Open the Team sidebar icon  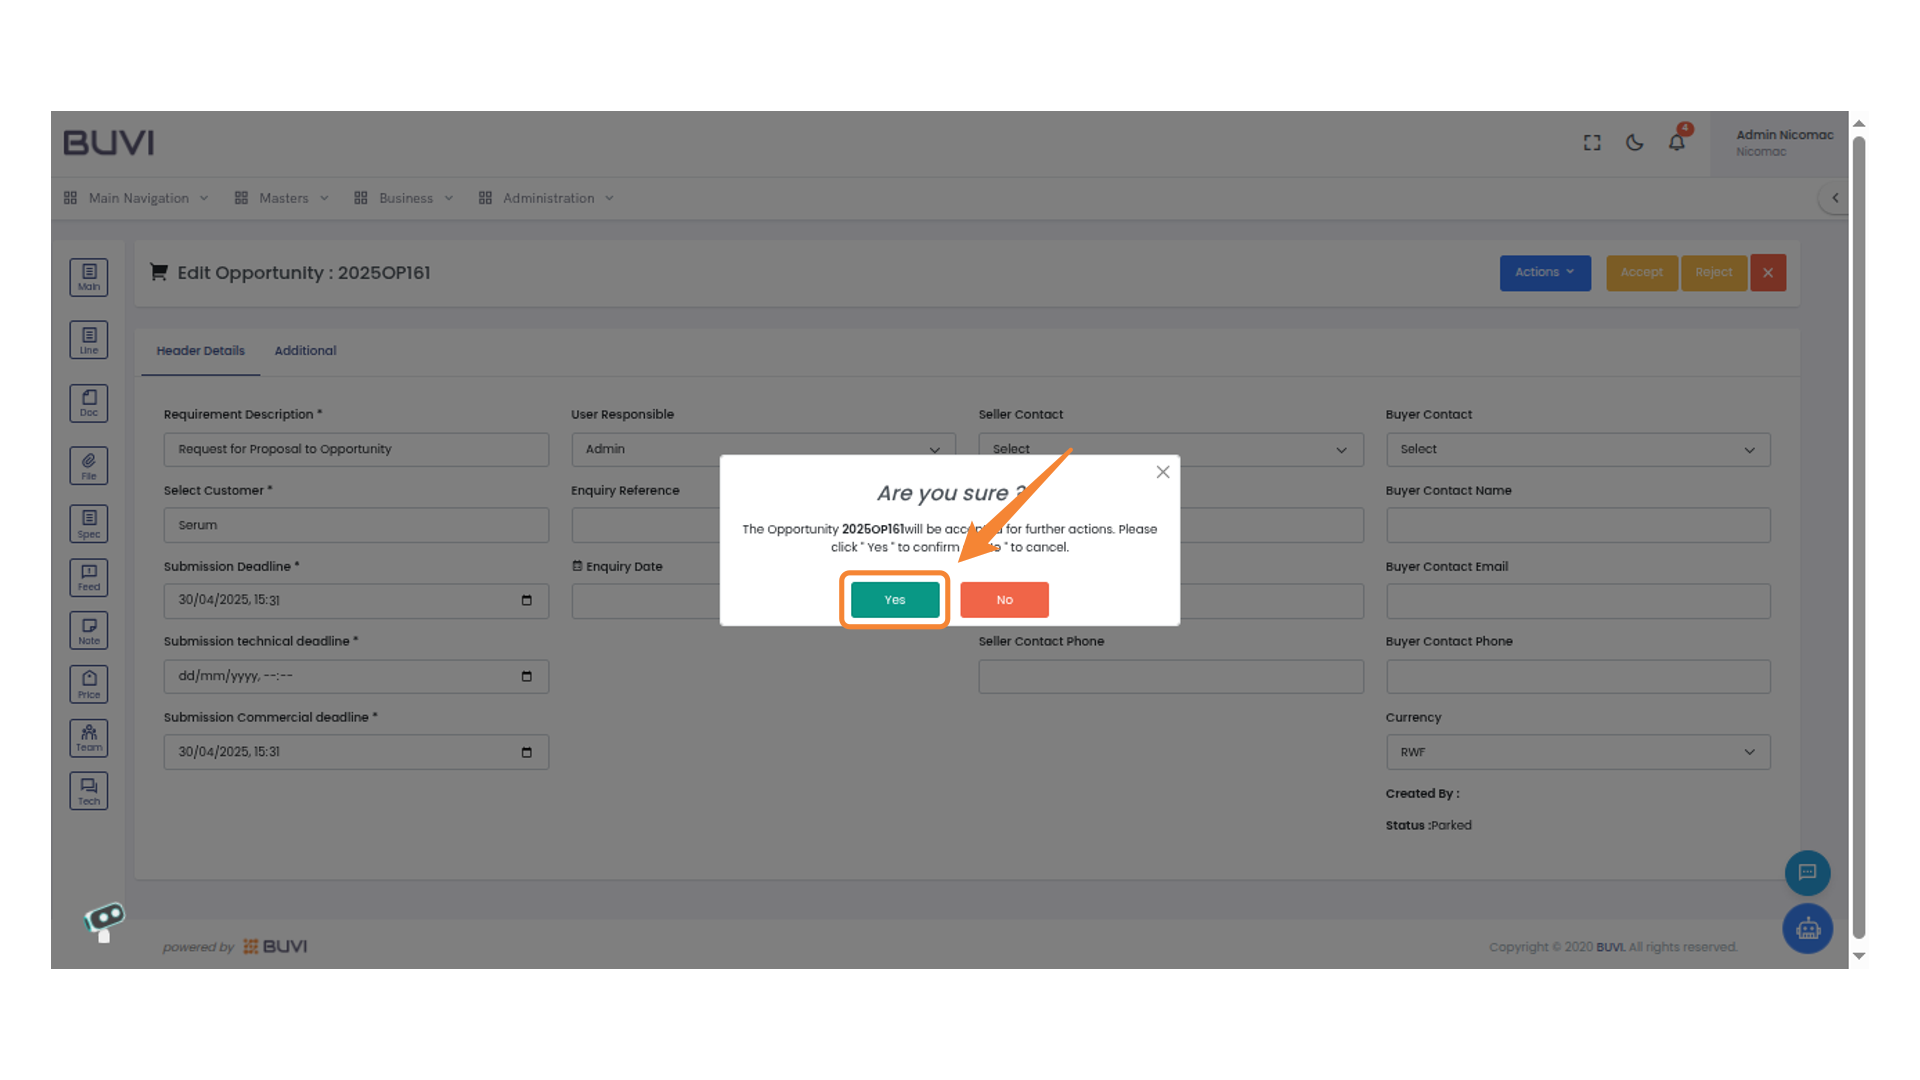[x=89, y=738]
